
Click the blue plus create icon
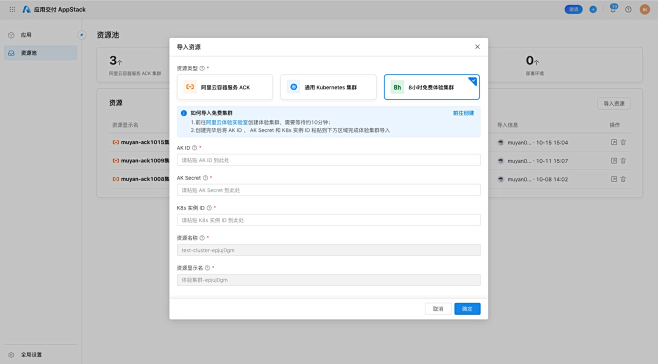(x=593, y=9)
